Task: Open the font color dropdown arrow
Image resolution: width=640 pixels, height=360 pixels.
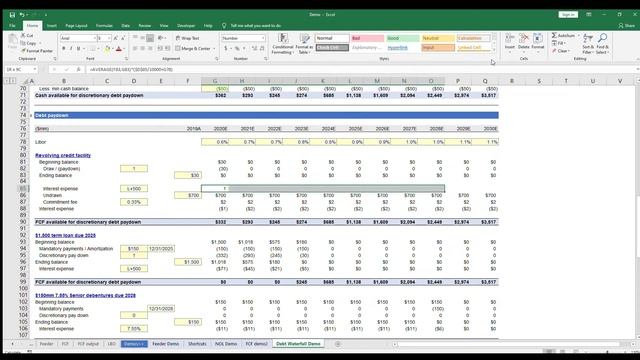Action: [x=124, y=49]
